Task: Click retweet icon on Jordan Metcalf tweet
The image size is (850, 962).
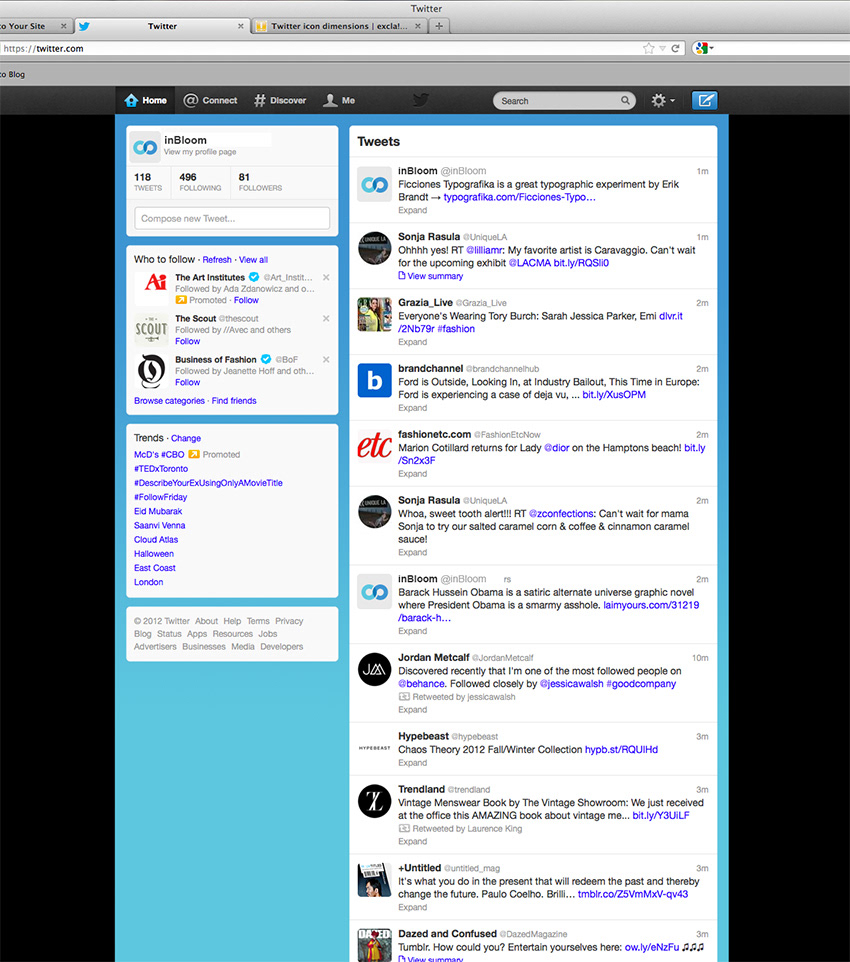Action: 404,697
